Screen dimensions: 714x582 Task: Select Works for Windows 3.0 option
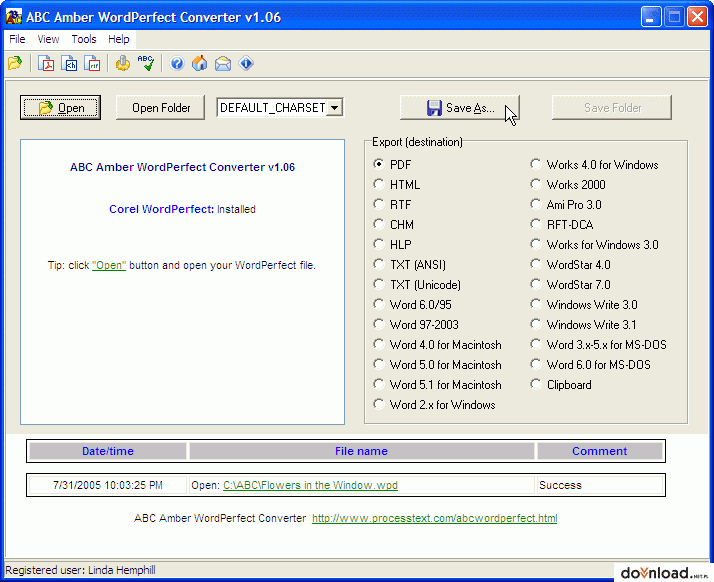tap(594, 245)
